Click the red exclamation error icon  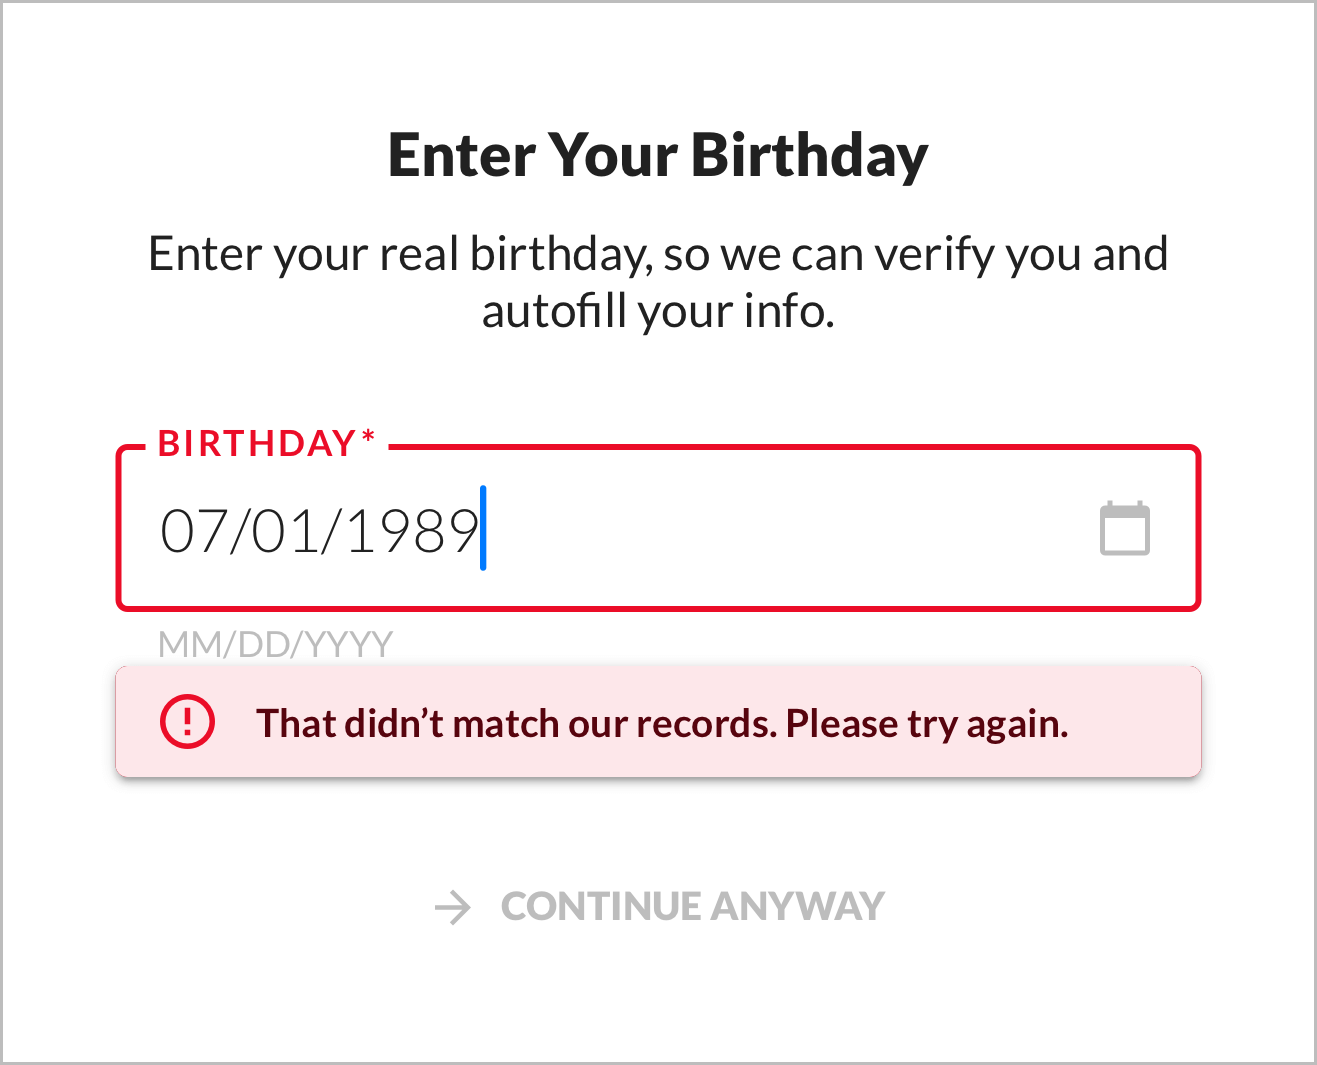(x=187, y=722)
